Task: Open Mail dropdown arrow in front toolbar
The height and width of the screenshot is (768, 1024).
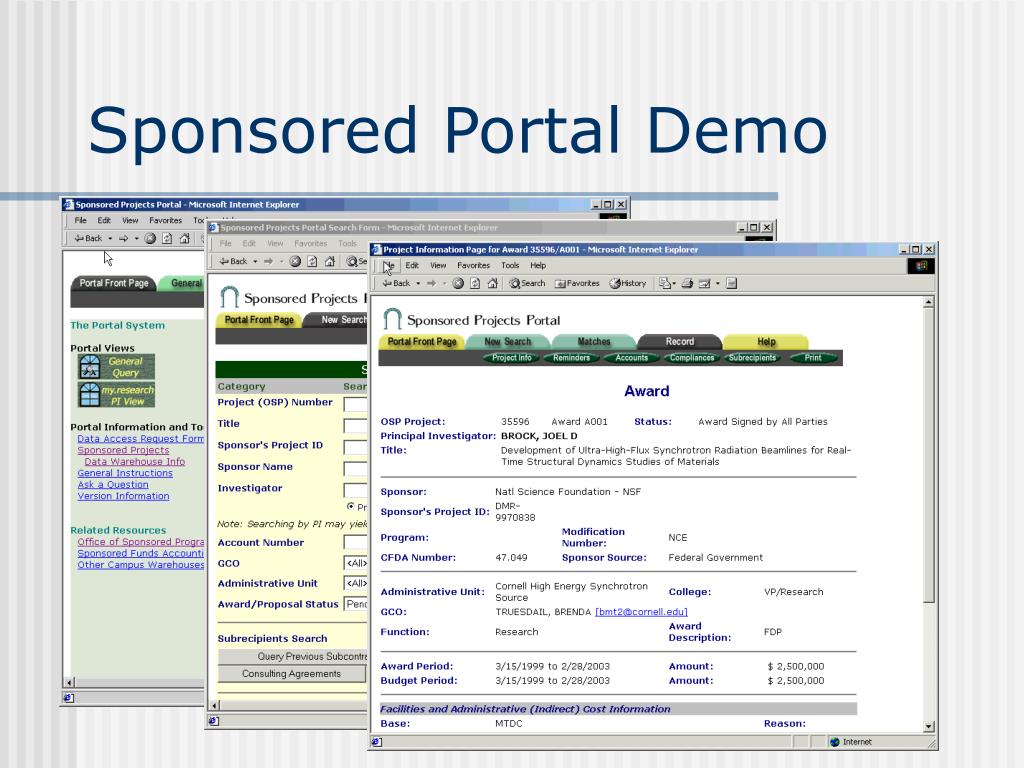Action: (x=674, y=283)
